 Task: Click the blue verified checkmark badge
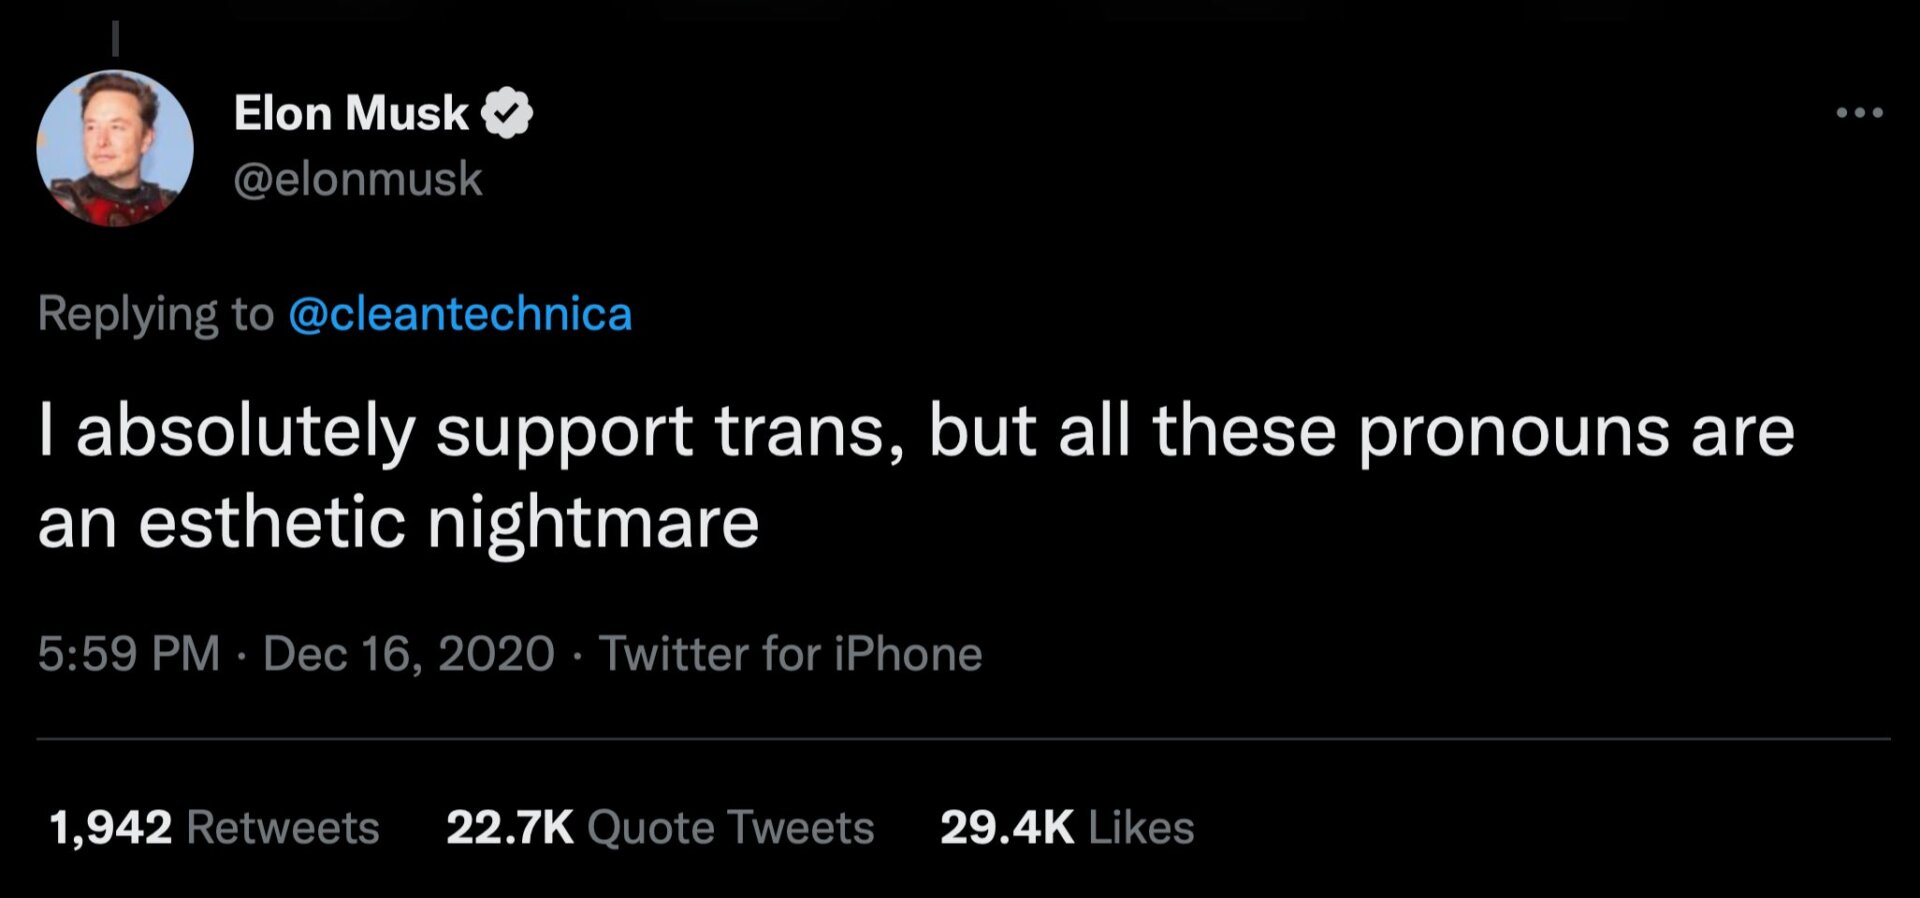507,113
